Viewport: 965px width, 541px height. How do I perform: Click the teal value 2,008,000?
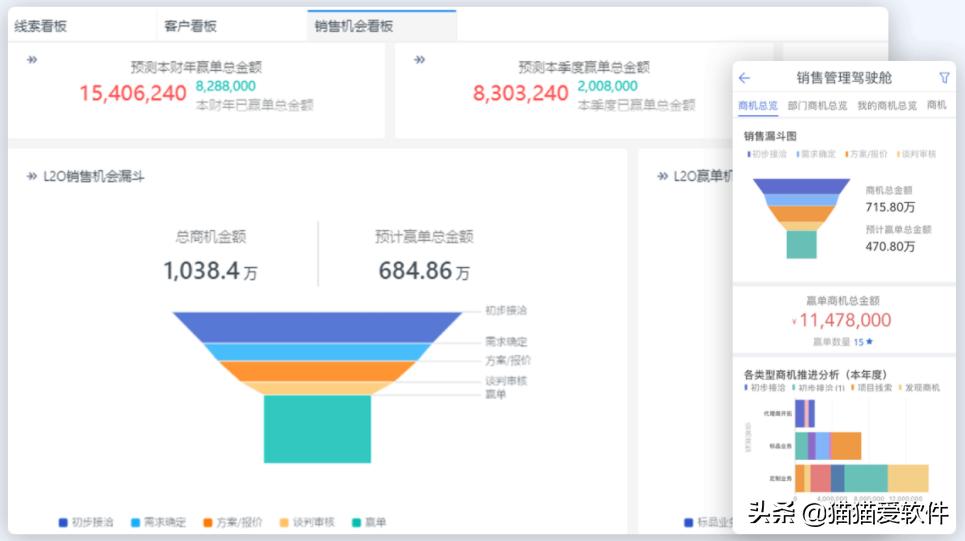point(607,86)
